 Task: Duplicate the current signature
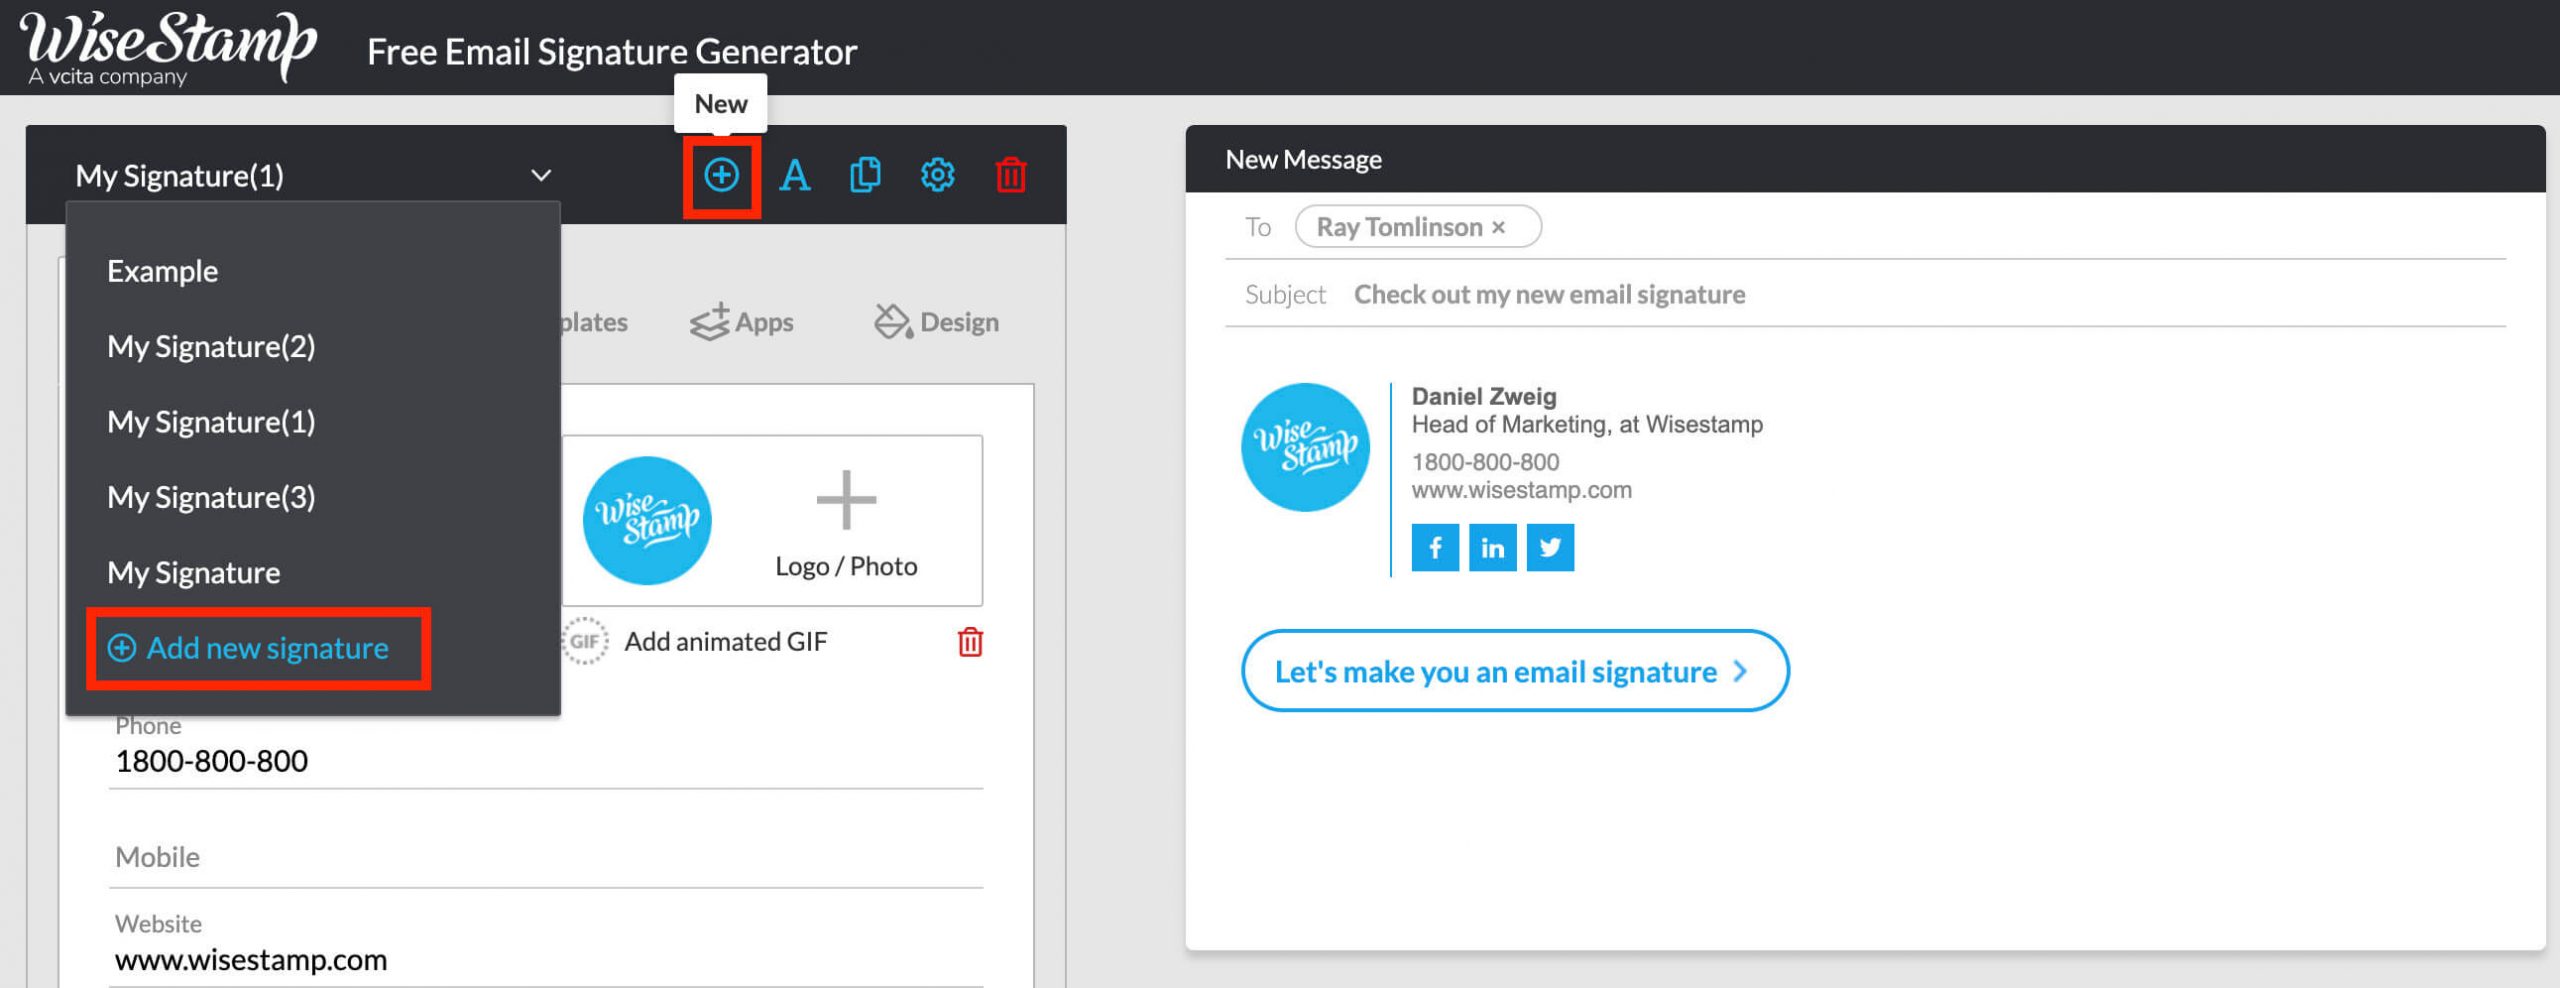(x=864, y=175)
